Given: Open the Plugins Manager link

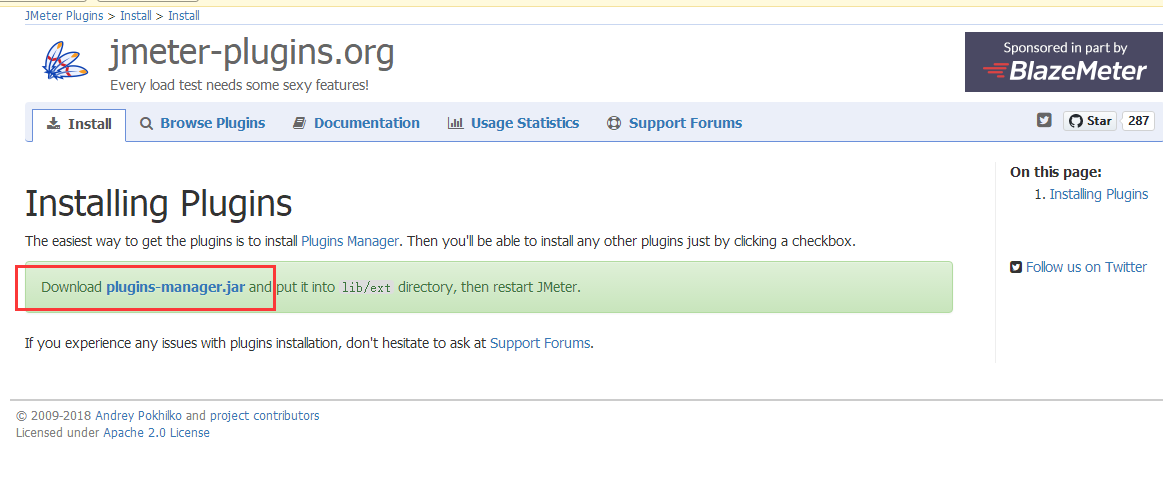Looking at the screenshot, I should pyautogui.click(x=350, y=241).
